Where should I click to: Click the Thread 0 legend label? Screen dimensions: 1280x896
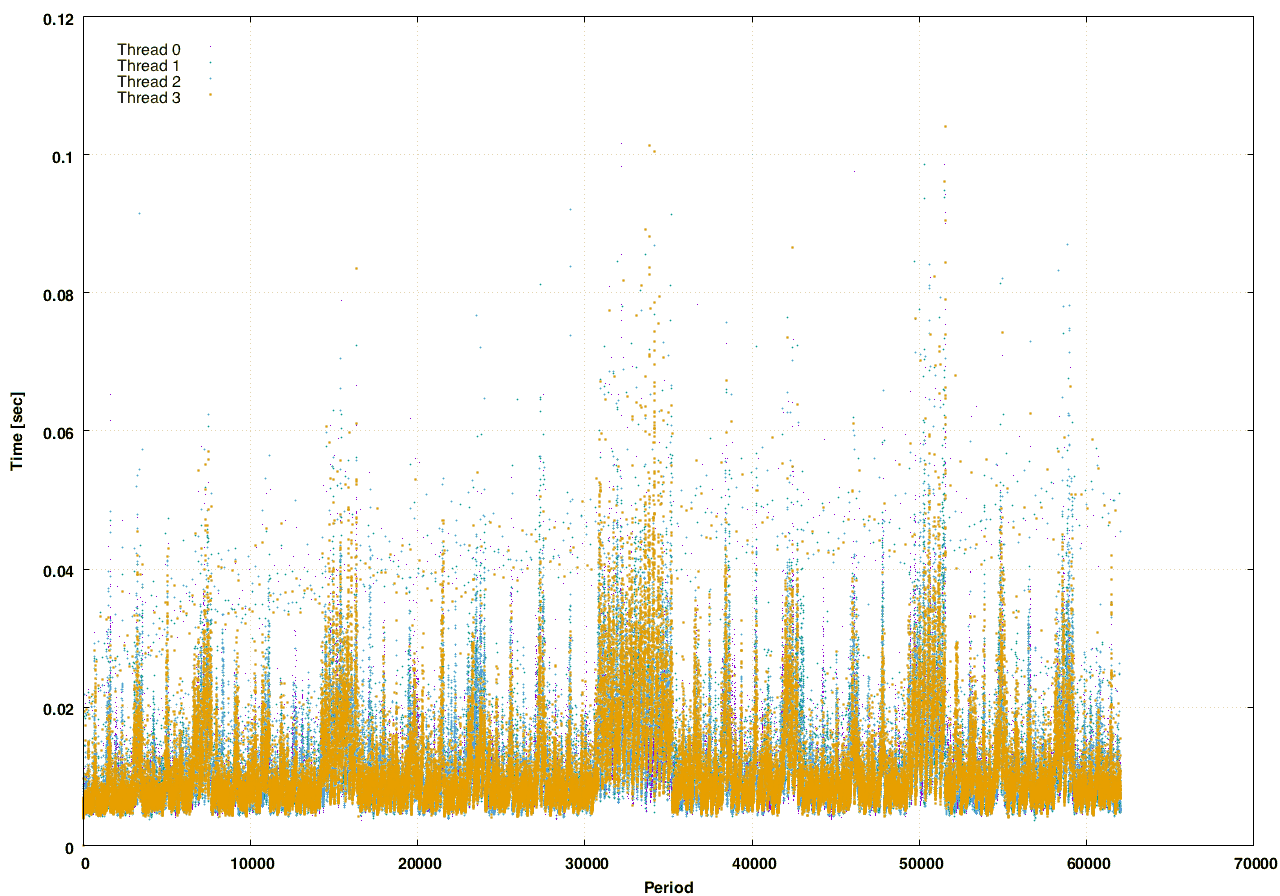pyautogui.click(x=149, y=50)
